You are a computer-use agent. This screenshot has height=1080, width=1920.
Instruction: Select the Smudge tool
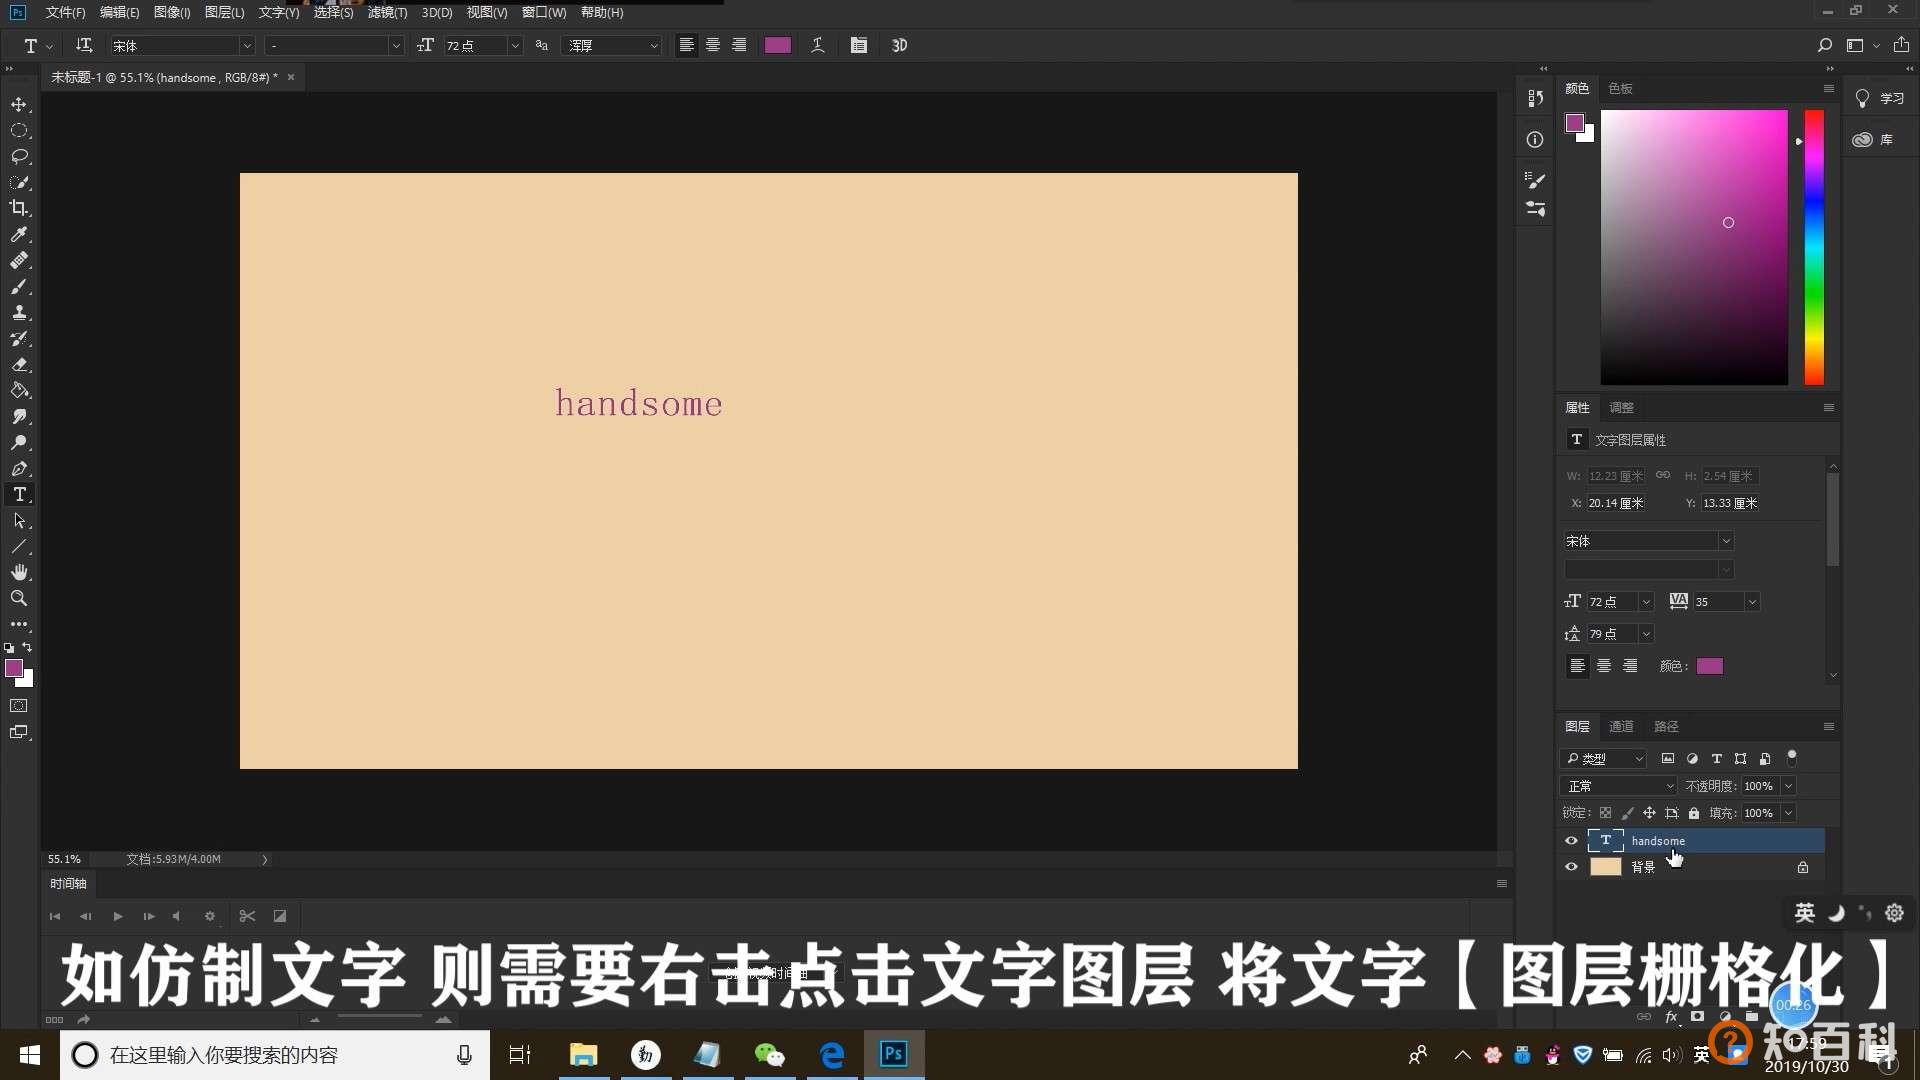19,416
